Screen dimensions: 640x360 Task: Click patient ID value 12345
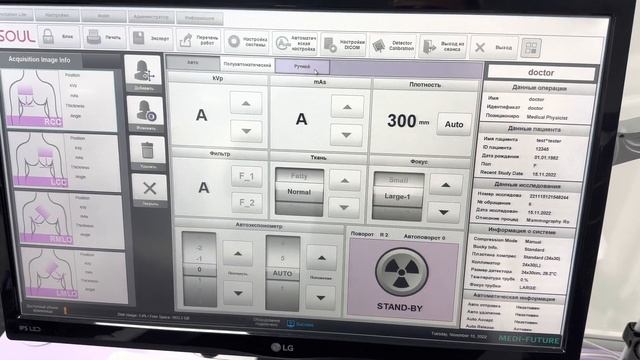(542, 149)
